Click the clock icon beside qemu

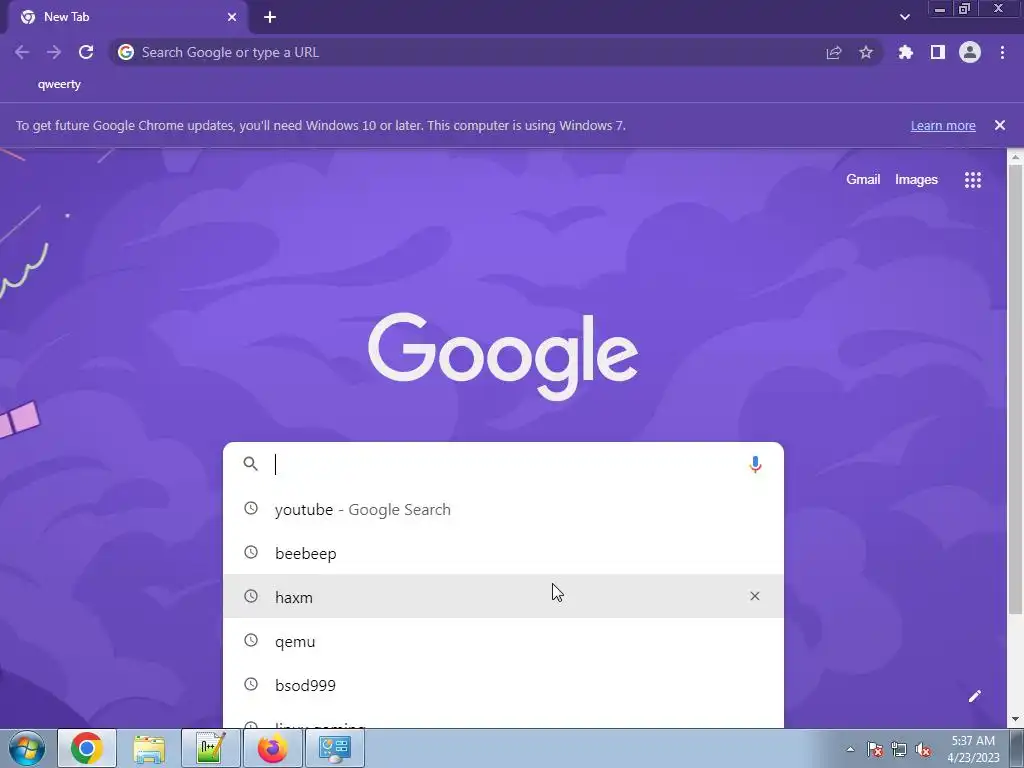coord(251,640)
